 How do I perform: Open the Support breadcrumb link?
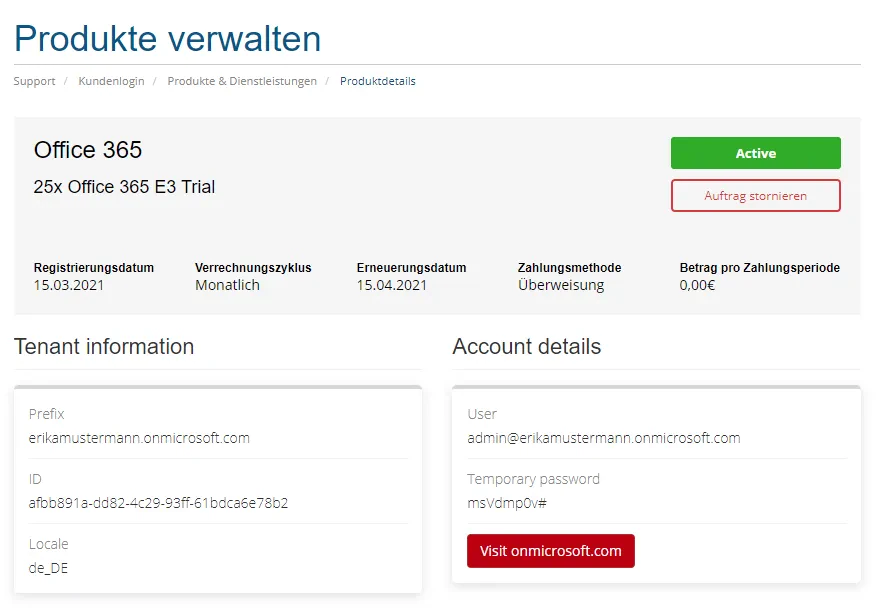[x=34, y=81]
